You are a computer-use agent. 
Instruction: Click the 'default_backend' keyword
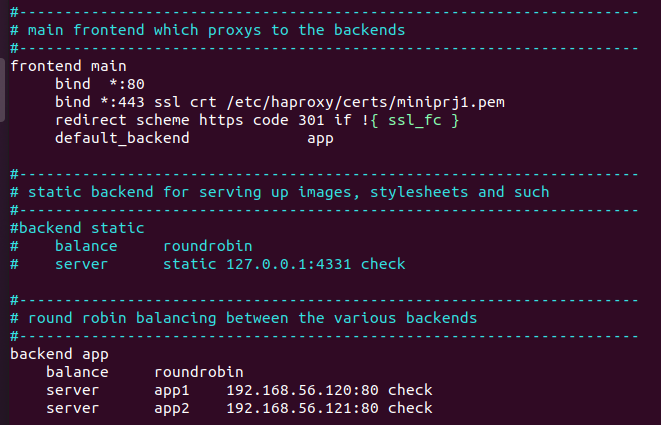tap(122, 138)
